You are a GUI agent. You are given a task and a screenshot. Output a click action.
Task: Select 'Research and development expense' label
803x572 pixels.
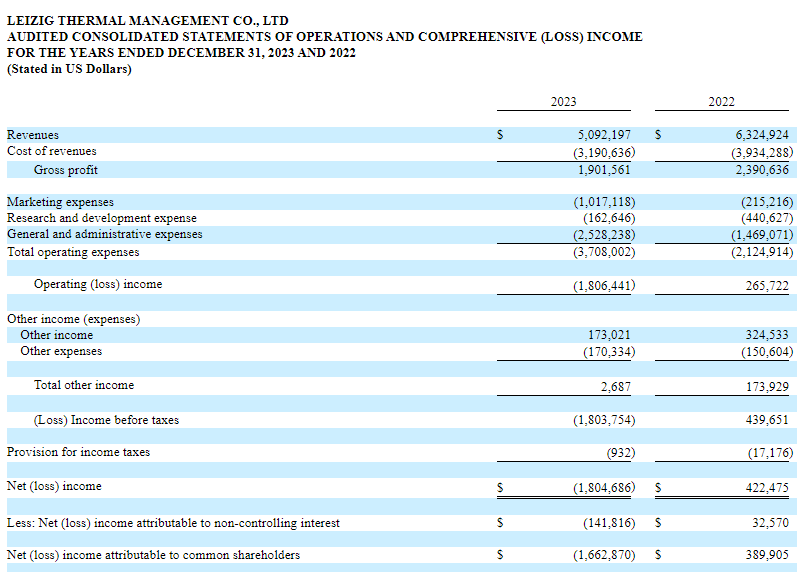101,218
